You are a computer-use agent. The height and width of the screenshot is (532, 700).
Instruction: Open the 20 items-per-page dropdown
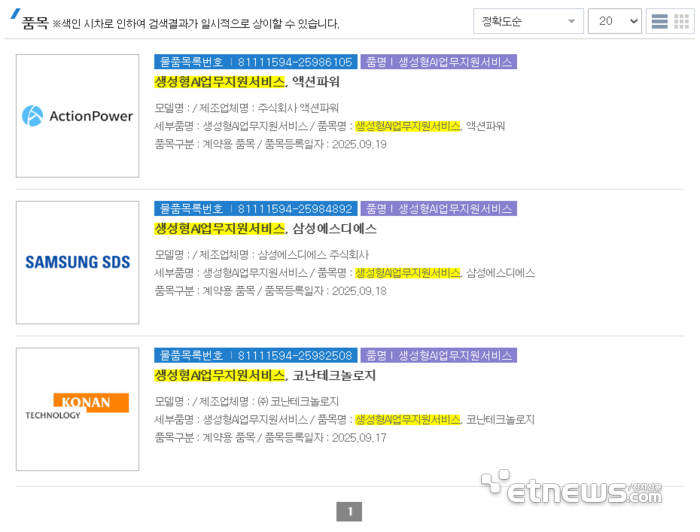[x=615, y=21]
